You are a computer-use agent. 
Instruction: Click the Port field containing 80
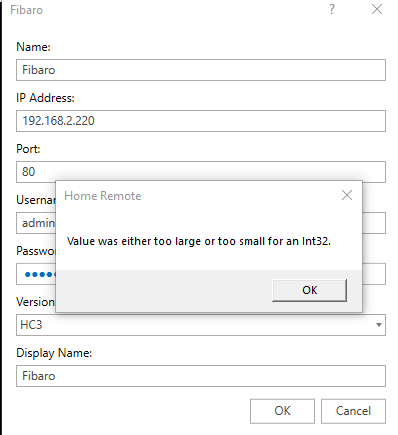[201, 172]
